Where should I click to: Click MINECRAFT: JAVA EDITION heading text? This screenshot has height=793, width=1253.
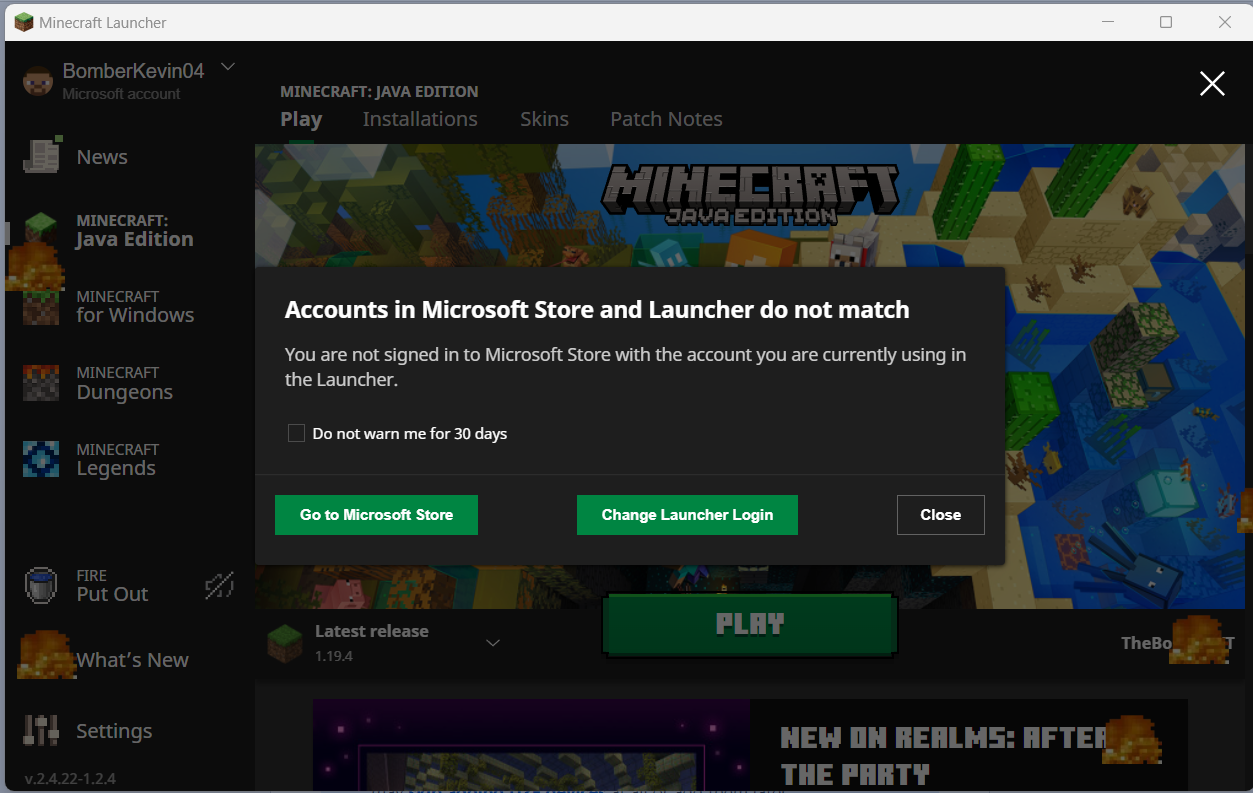click(379, 91)
